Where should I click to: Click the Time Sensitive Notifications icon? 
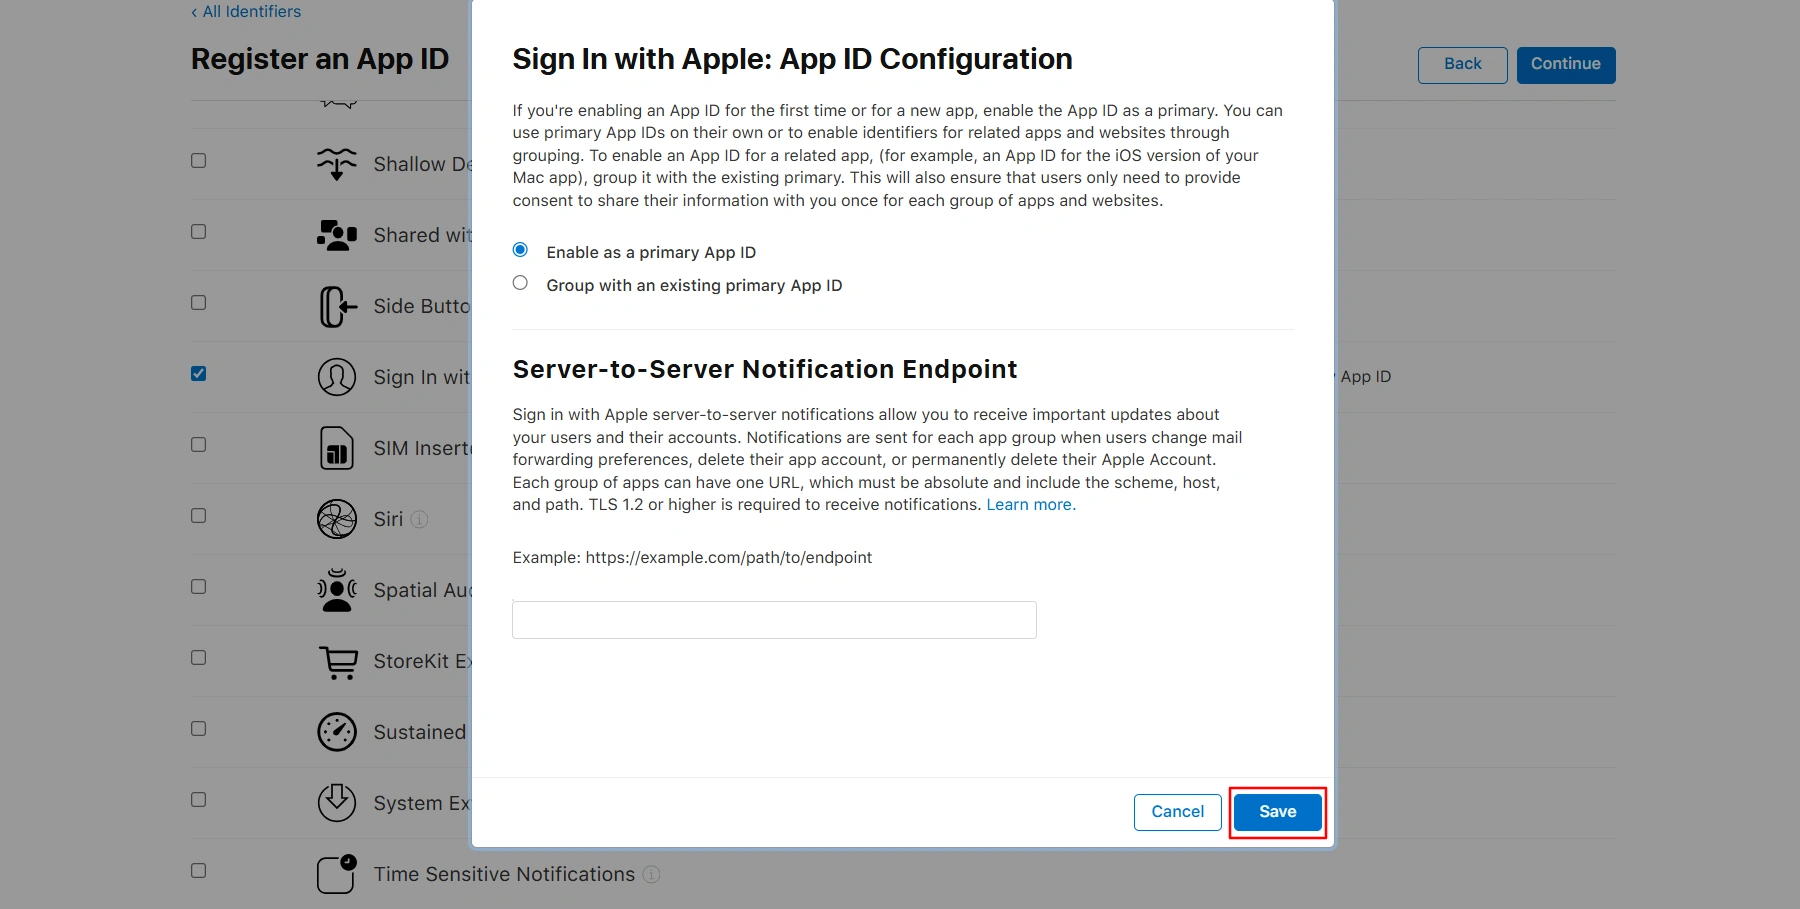pos(337,874)
